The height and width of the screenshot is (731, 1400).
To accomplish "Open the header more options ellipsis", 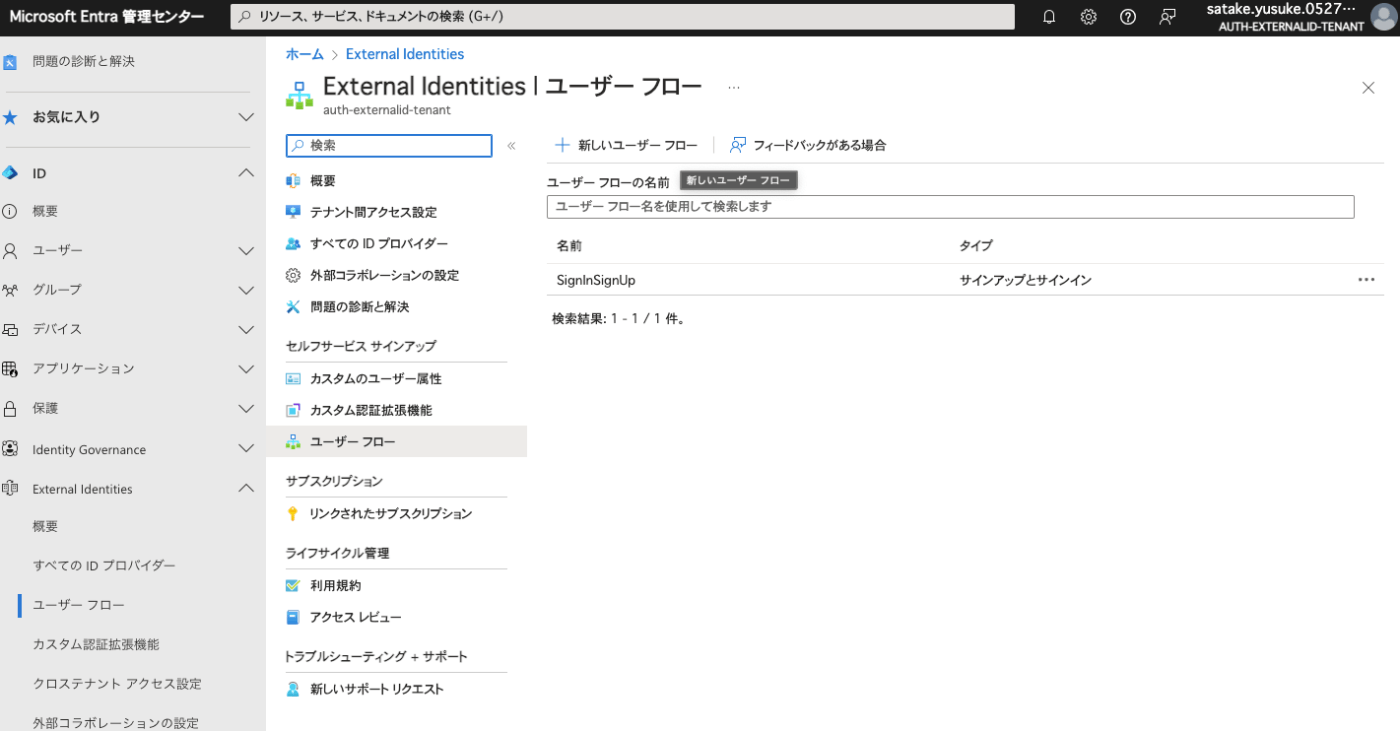I will [x=734, y=87].
